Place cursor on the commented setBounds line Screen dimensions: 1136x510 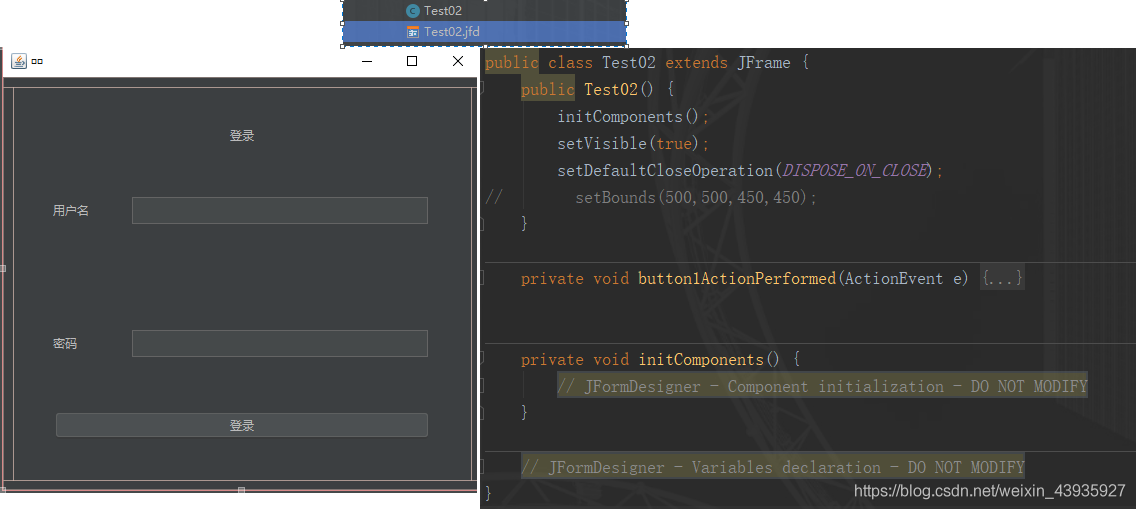point(696,198)
